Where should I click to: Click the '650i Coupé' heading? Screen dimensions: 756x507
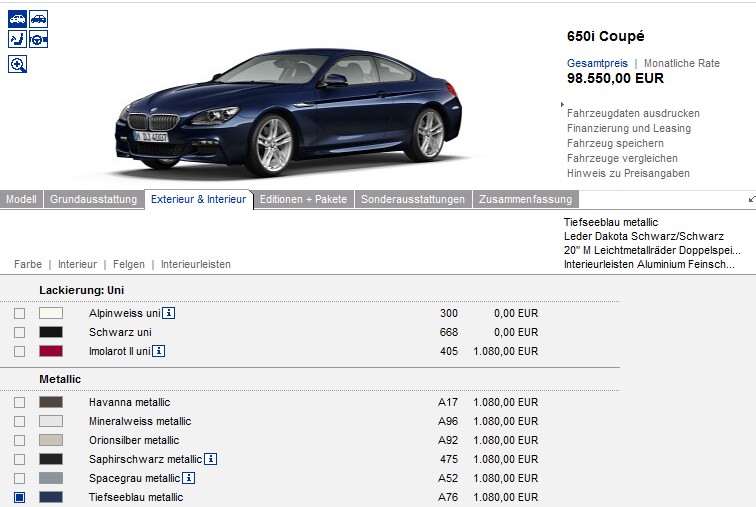(x=606, y=36)
